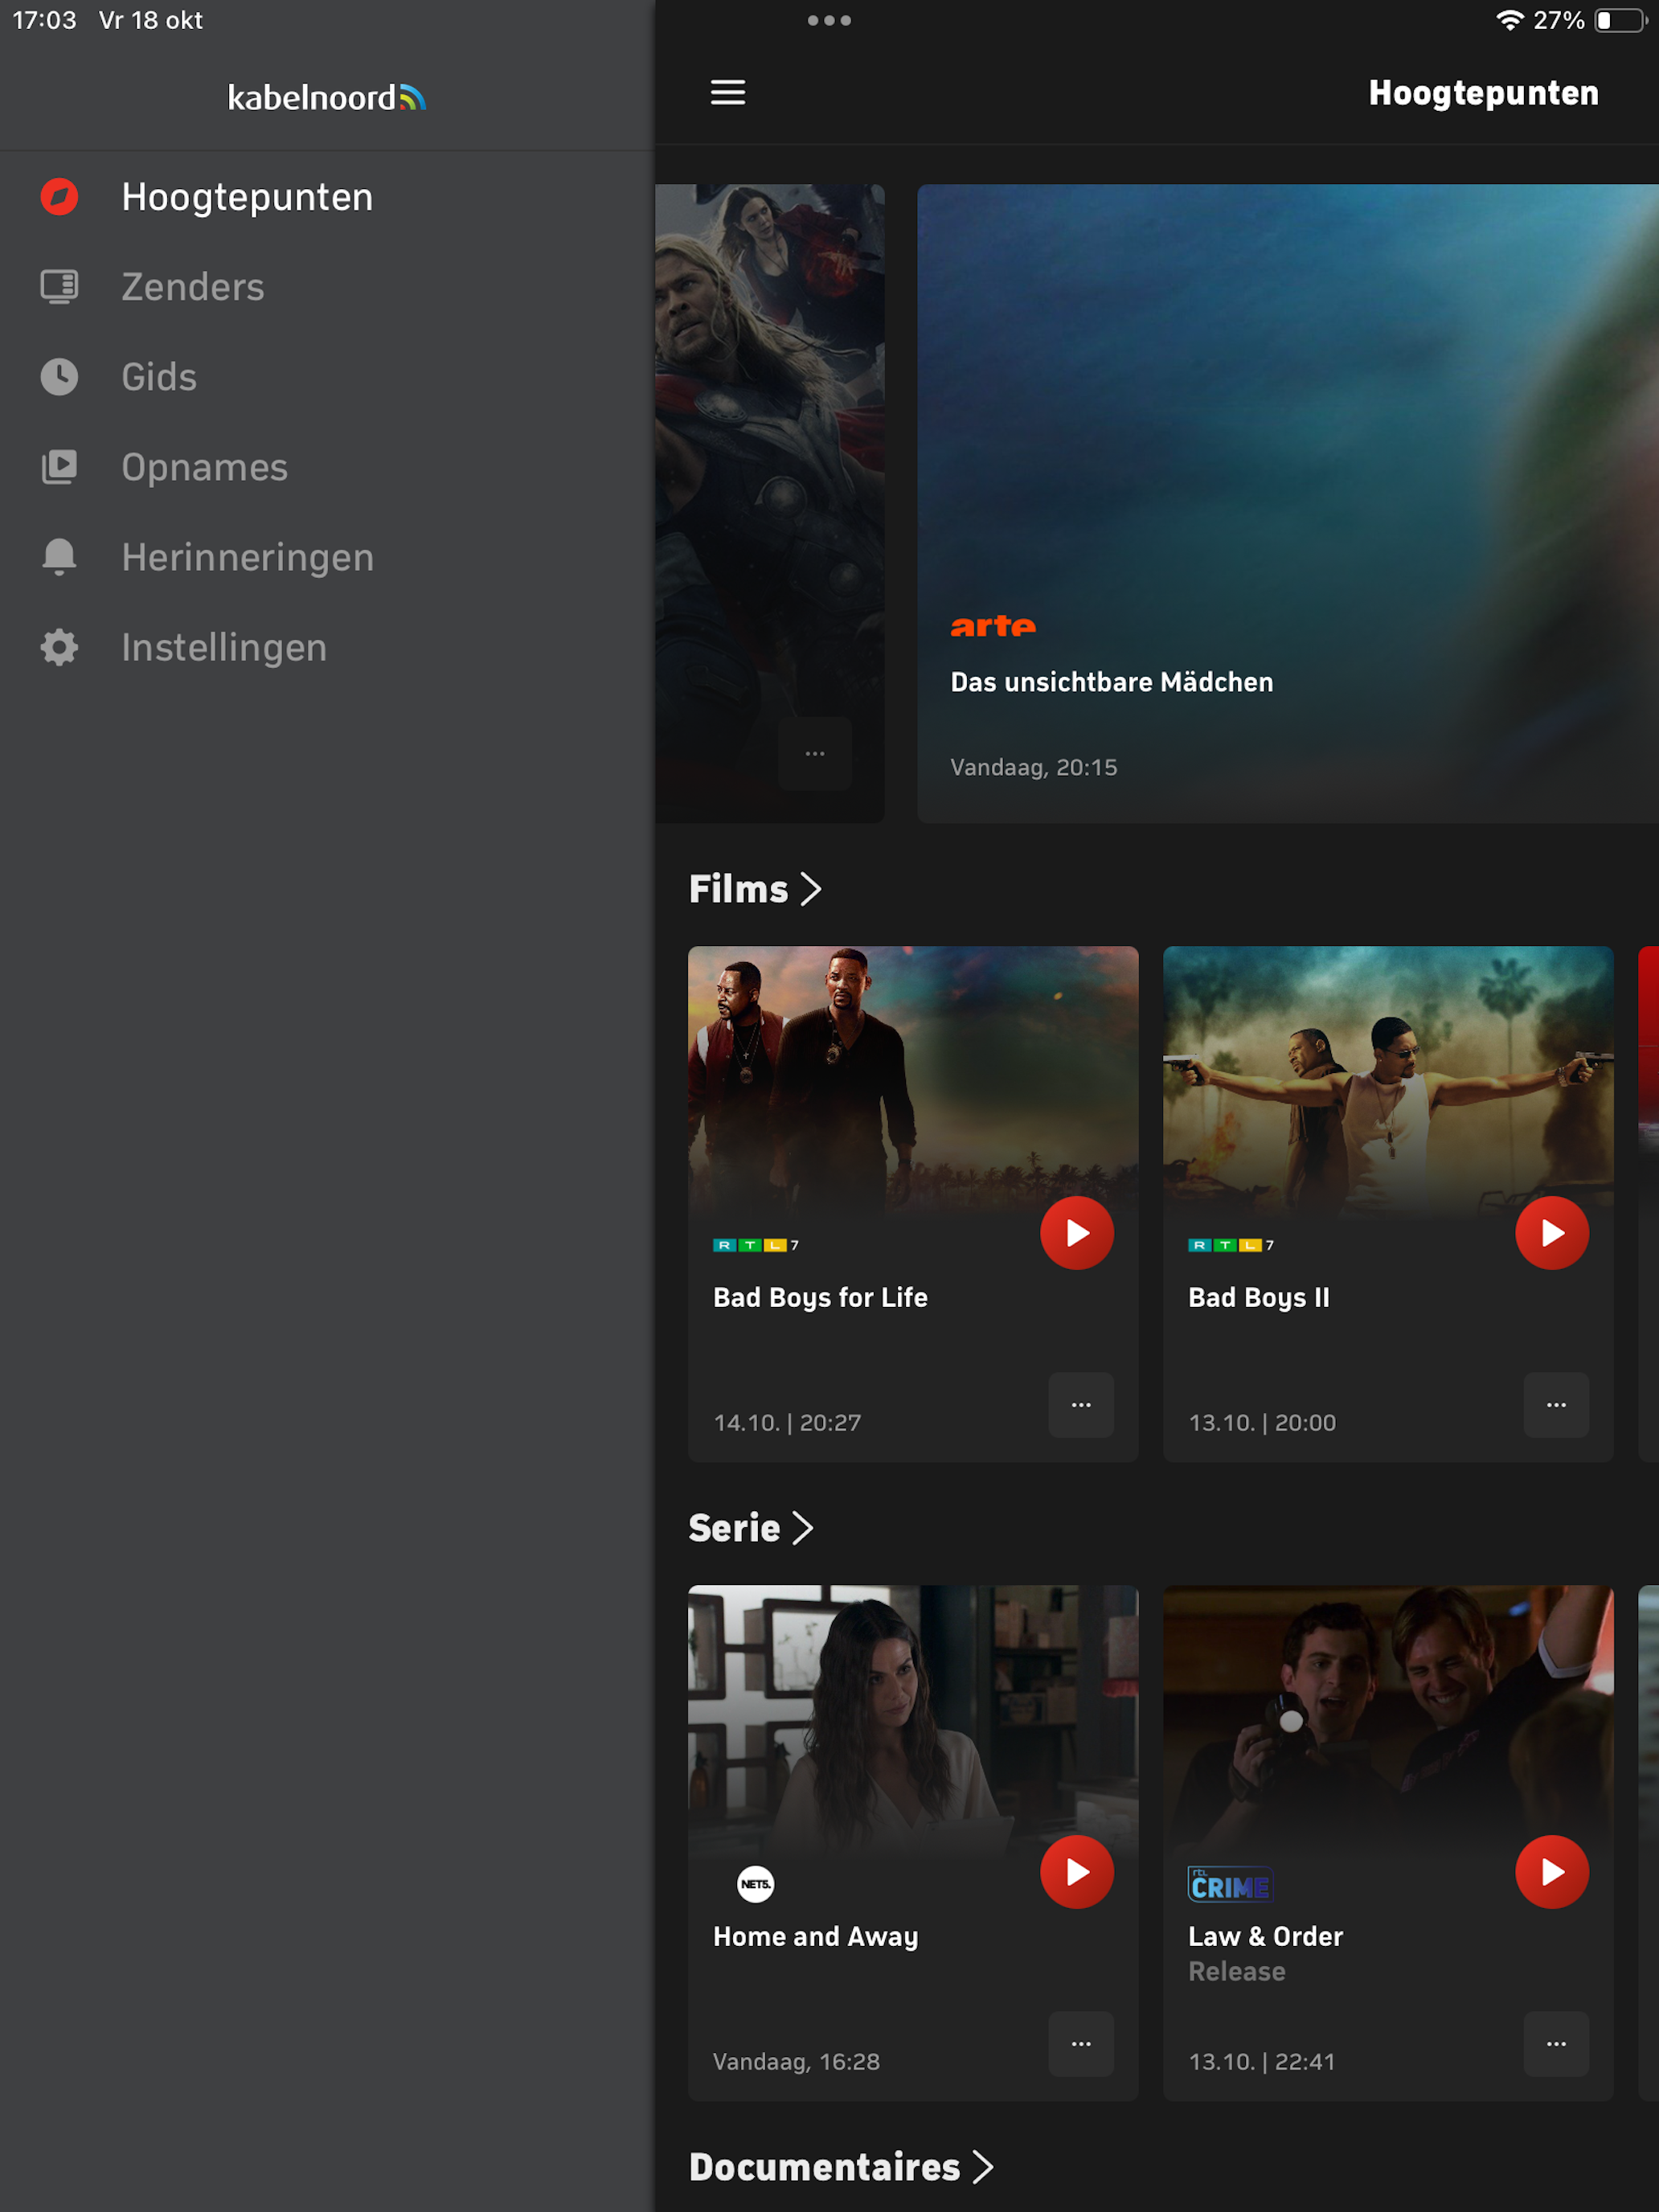Open the Bad Boys for Life title
This screenshot has width=1659, height=2212.
(x=820, y=1298)
